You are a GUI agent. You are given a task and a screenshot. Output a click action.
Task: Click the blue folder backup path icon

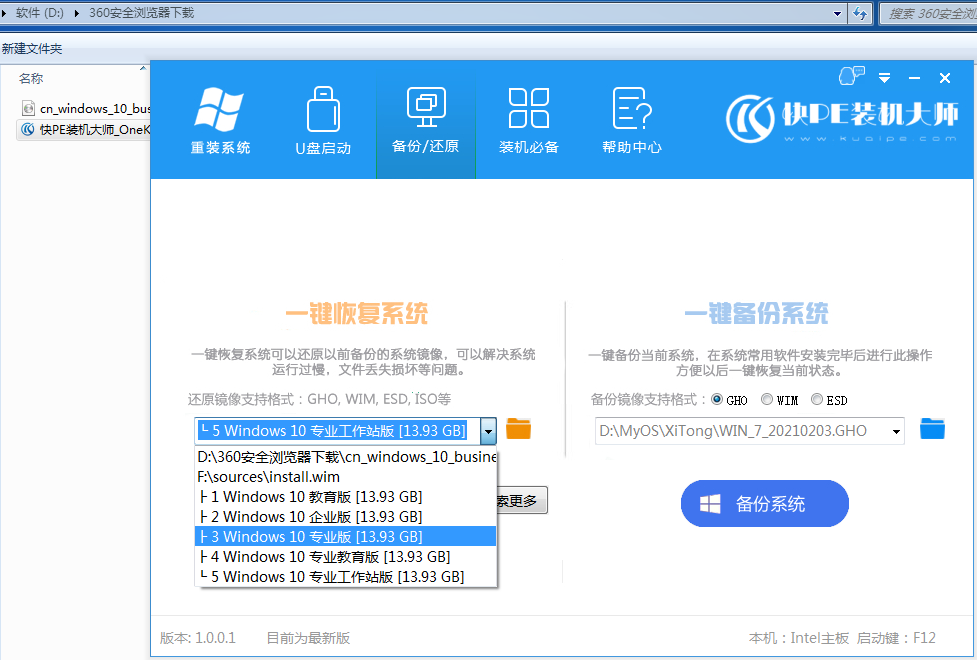click(x=932, y=430)
